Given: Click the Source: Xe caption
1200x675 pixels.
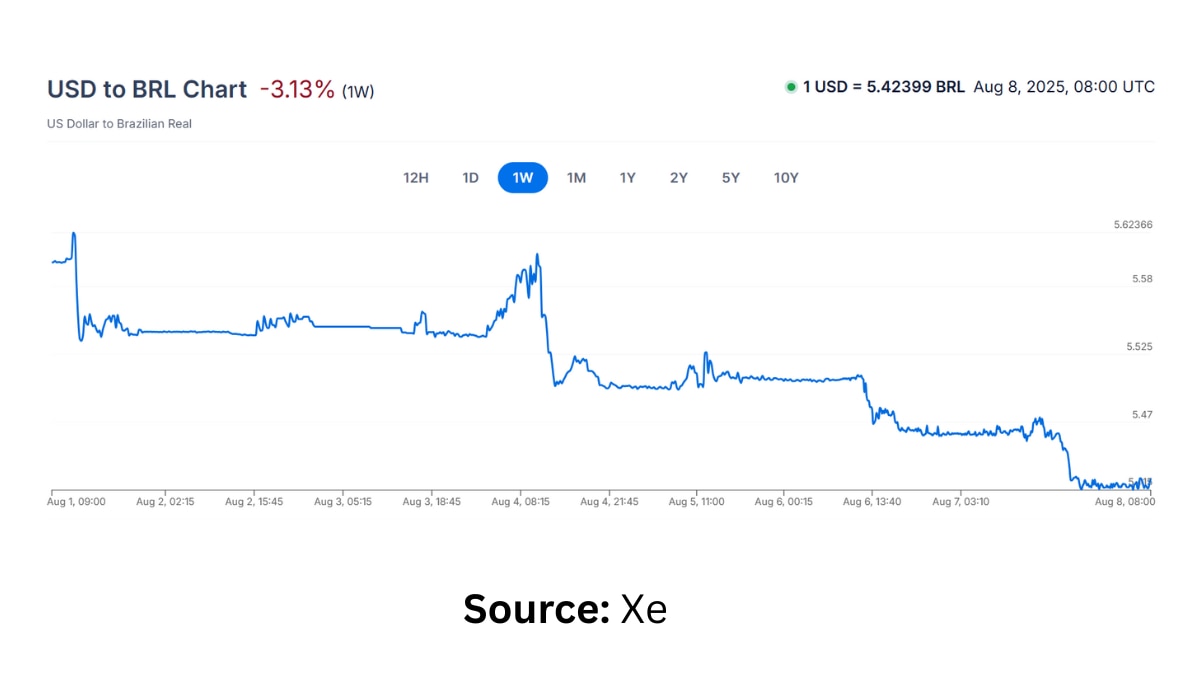Looking at the screenshot, I should pos(565,609).
